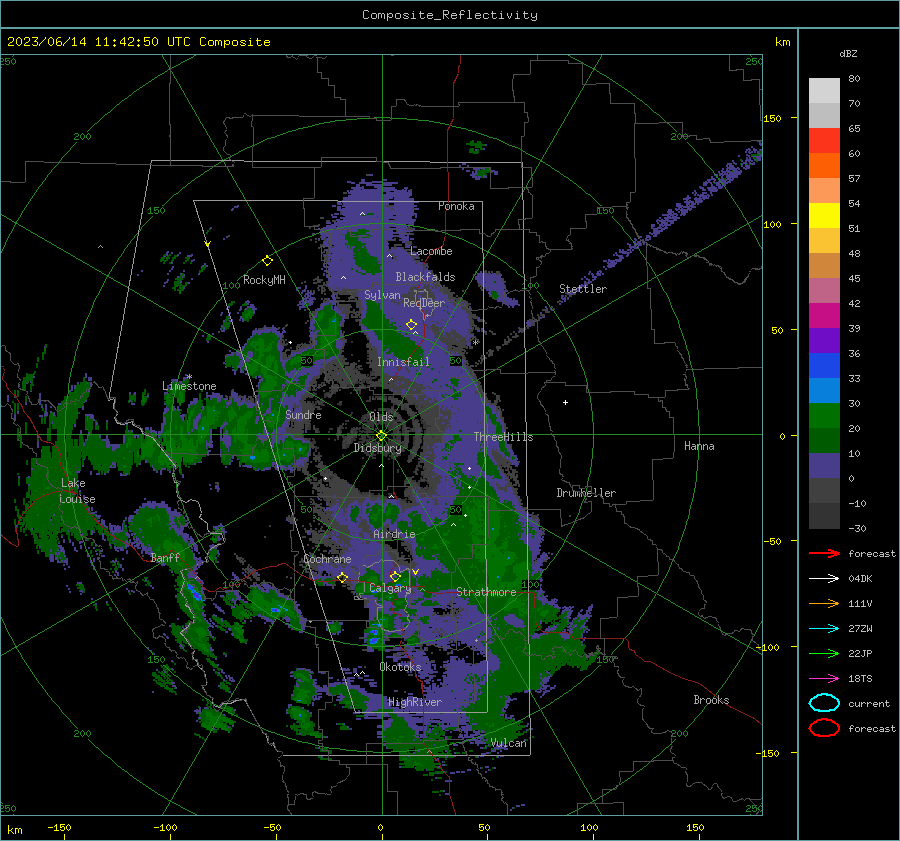Select the Hanna label
Viewport: 900px width, 841px height.
point(699,446)
